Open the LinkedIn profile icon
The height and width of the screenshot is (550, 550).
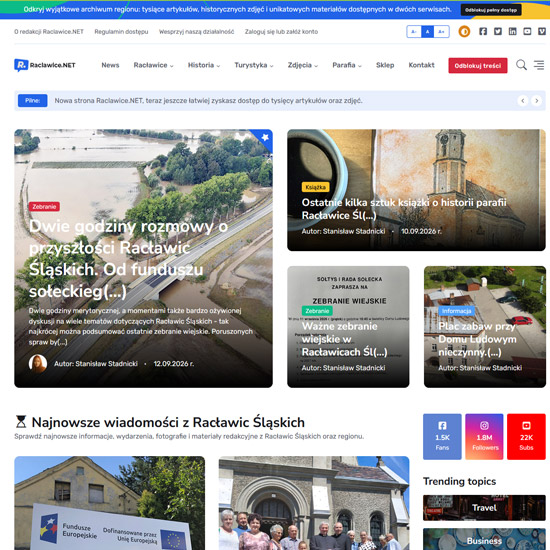click(512, 32)
